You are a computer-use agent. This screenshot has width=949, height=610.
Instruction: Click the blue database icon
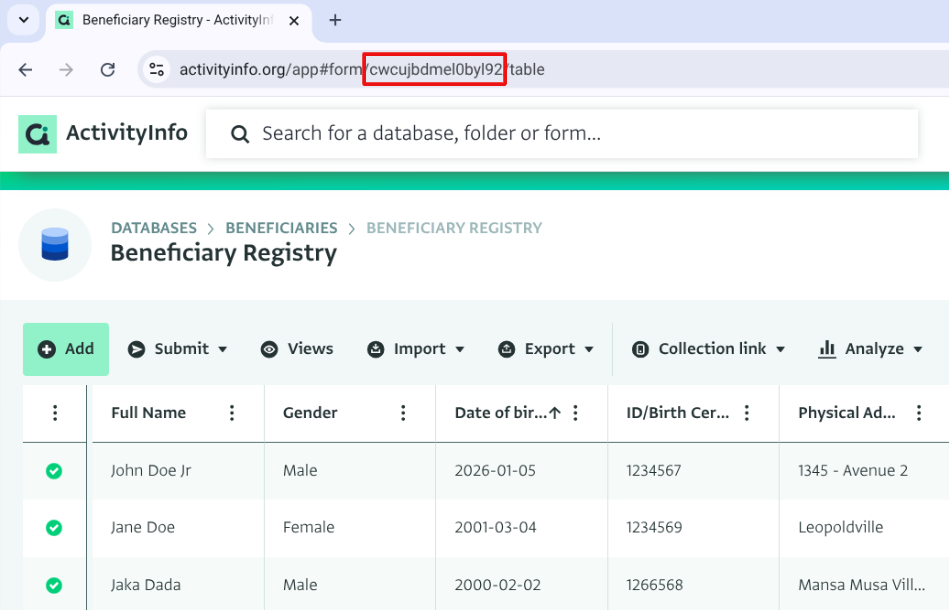coord(55,245)
